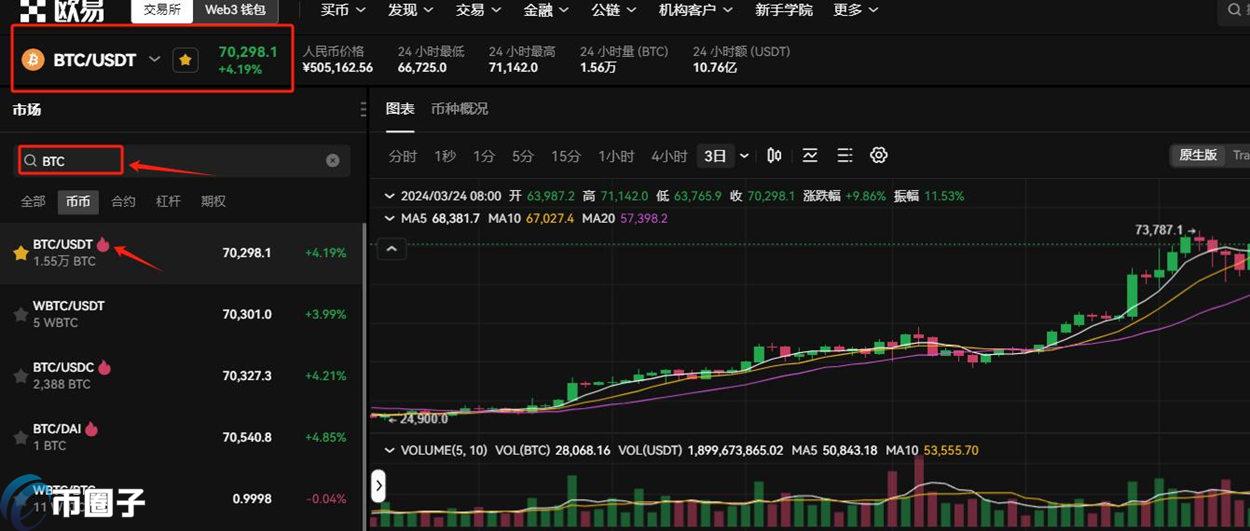
Task: Toggle the star on BTC/USDC row
Action: pos(20,376)
